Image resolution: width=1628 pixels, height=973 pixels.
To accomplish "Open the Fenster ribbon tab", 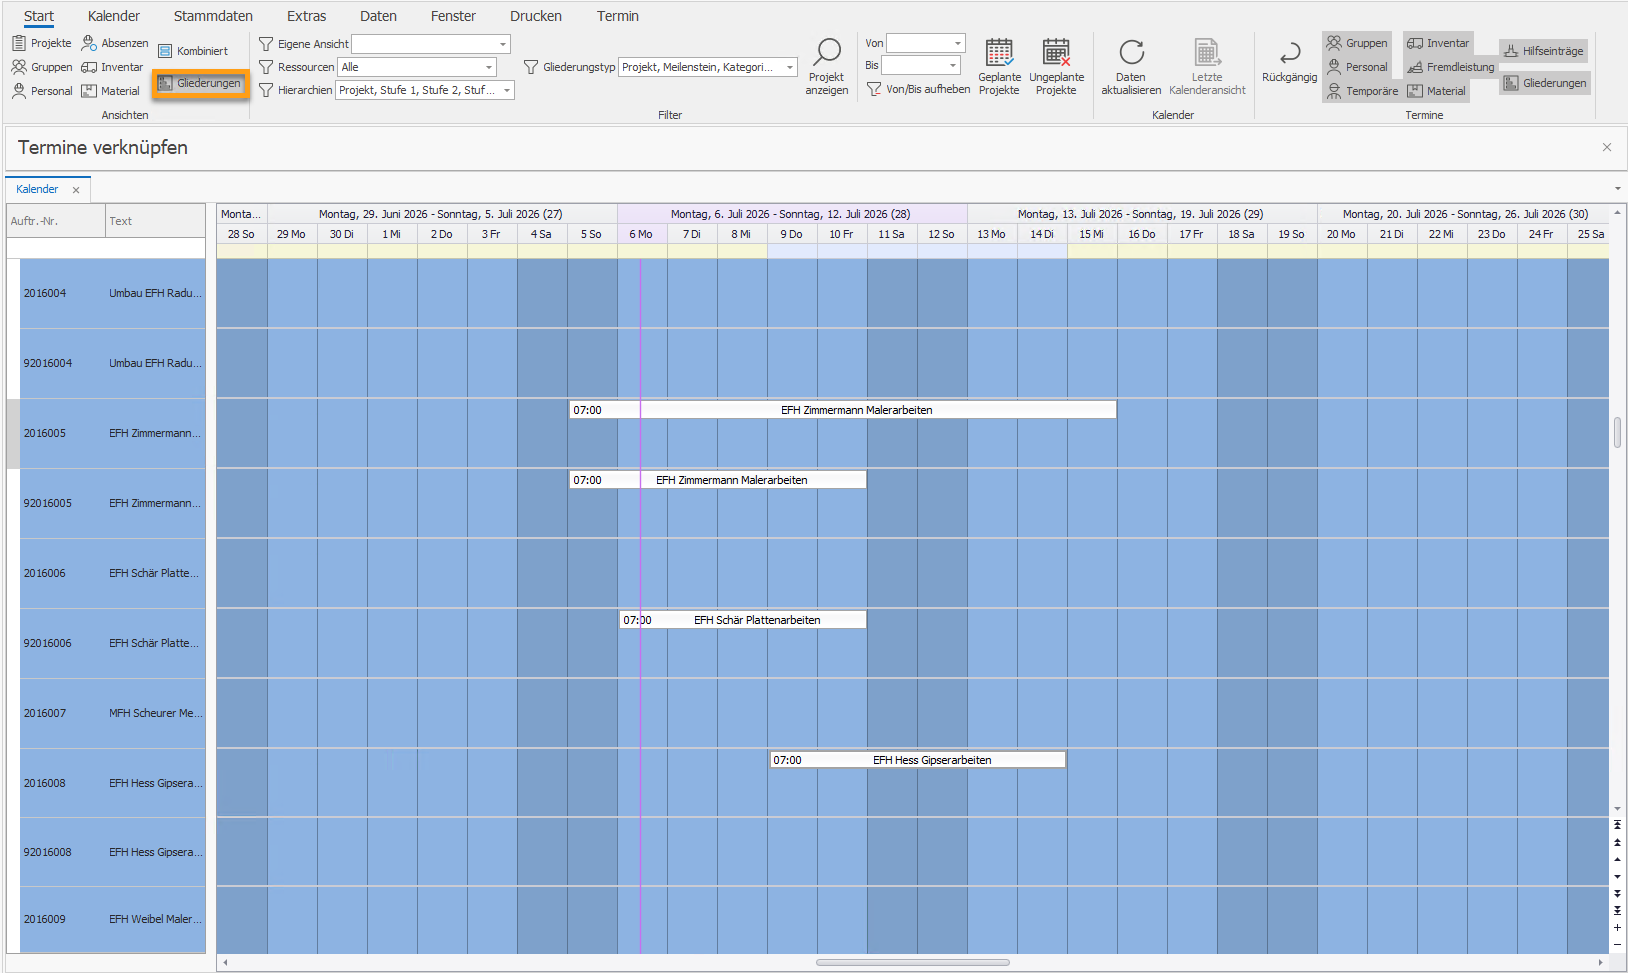I will [x=453, y=16].
